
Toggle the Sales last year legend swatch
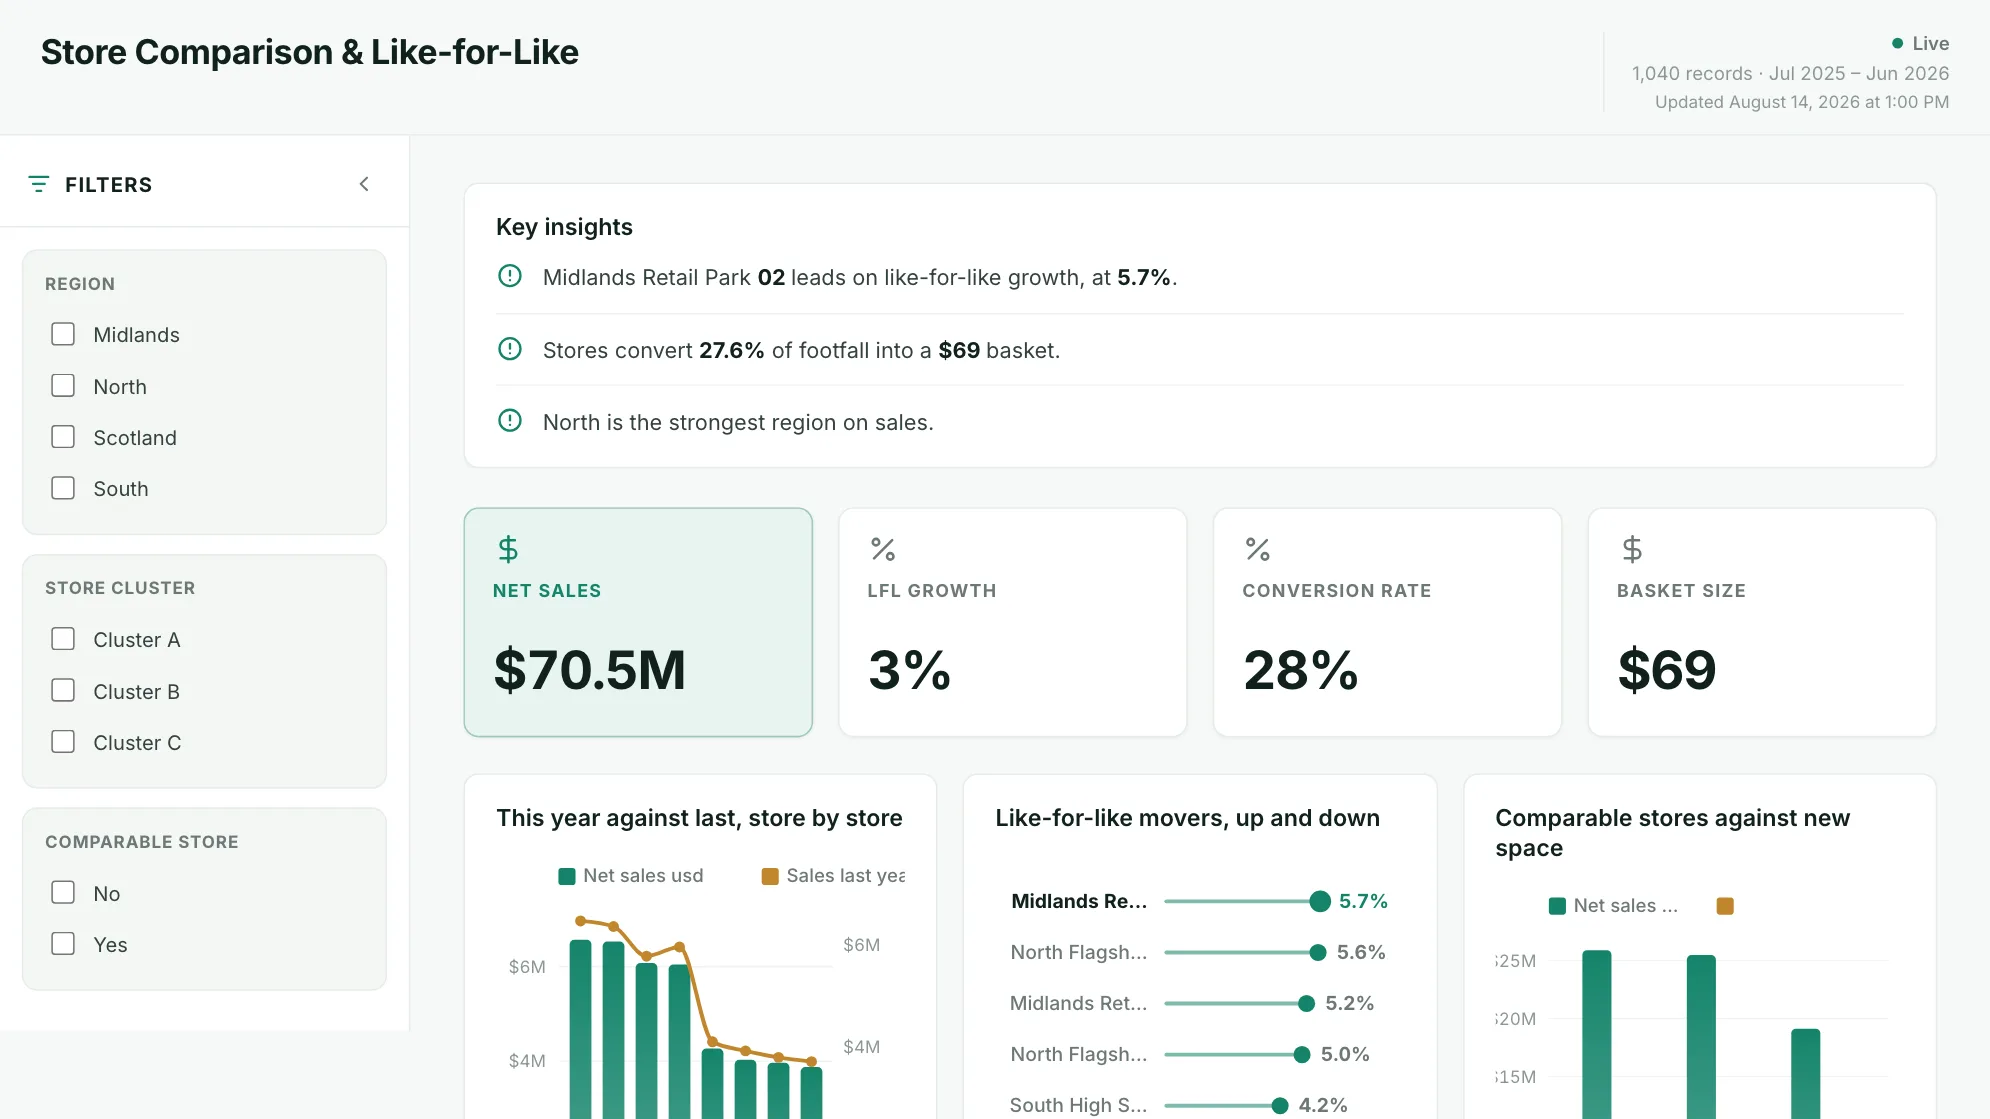pos(770,876)
